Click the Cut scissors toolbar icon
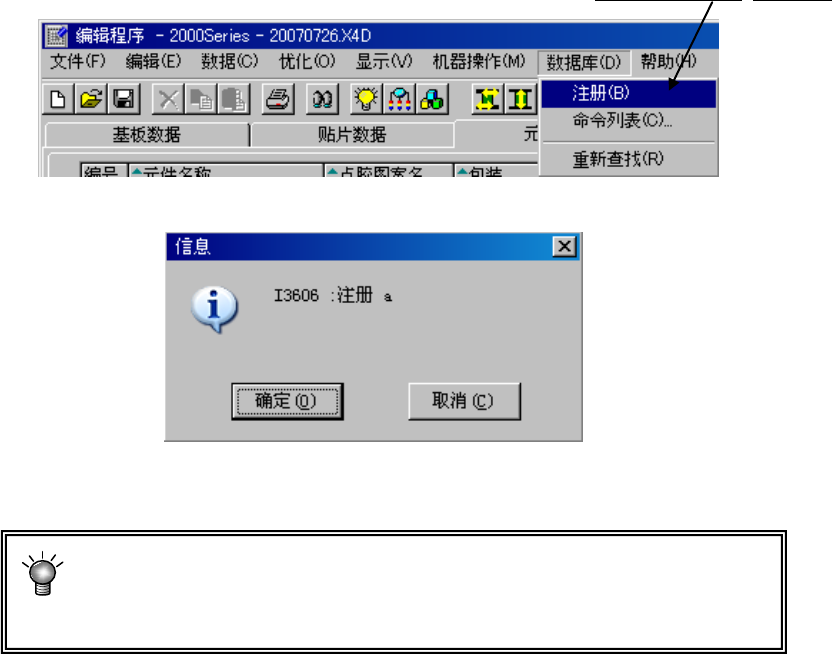Viewport: 832px width, 654px height. coord(168,99)
